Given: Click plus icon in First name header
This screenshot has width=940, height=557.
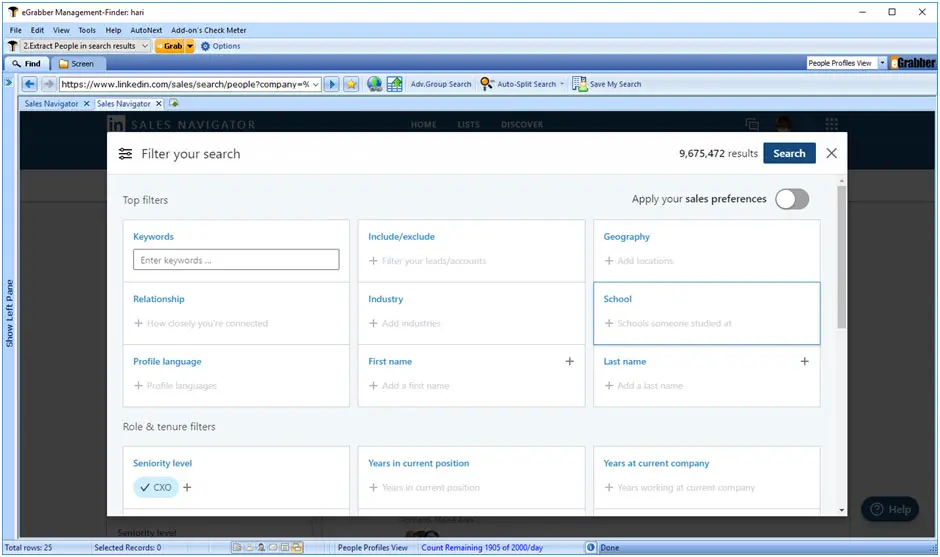Looking at the screenshot, I should (x=570, y=361).
